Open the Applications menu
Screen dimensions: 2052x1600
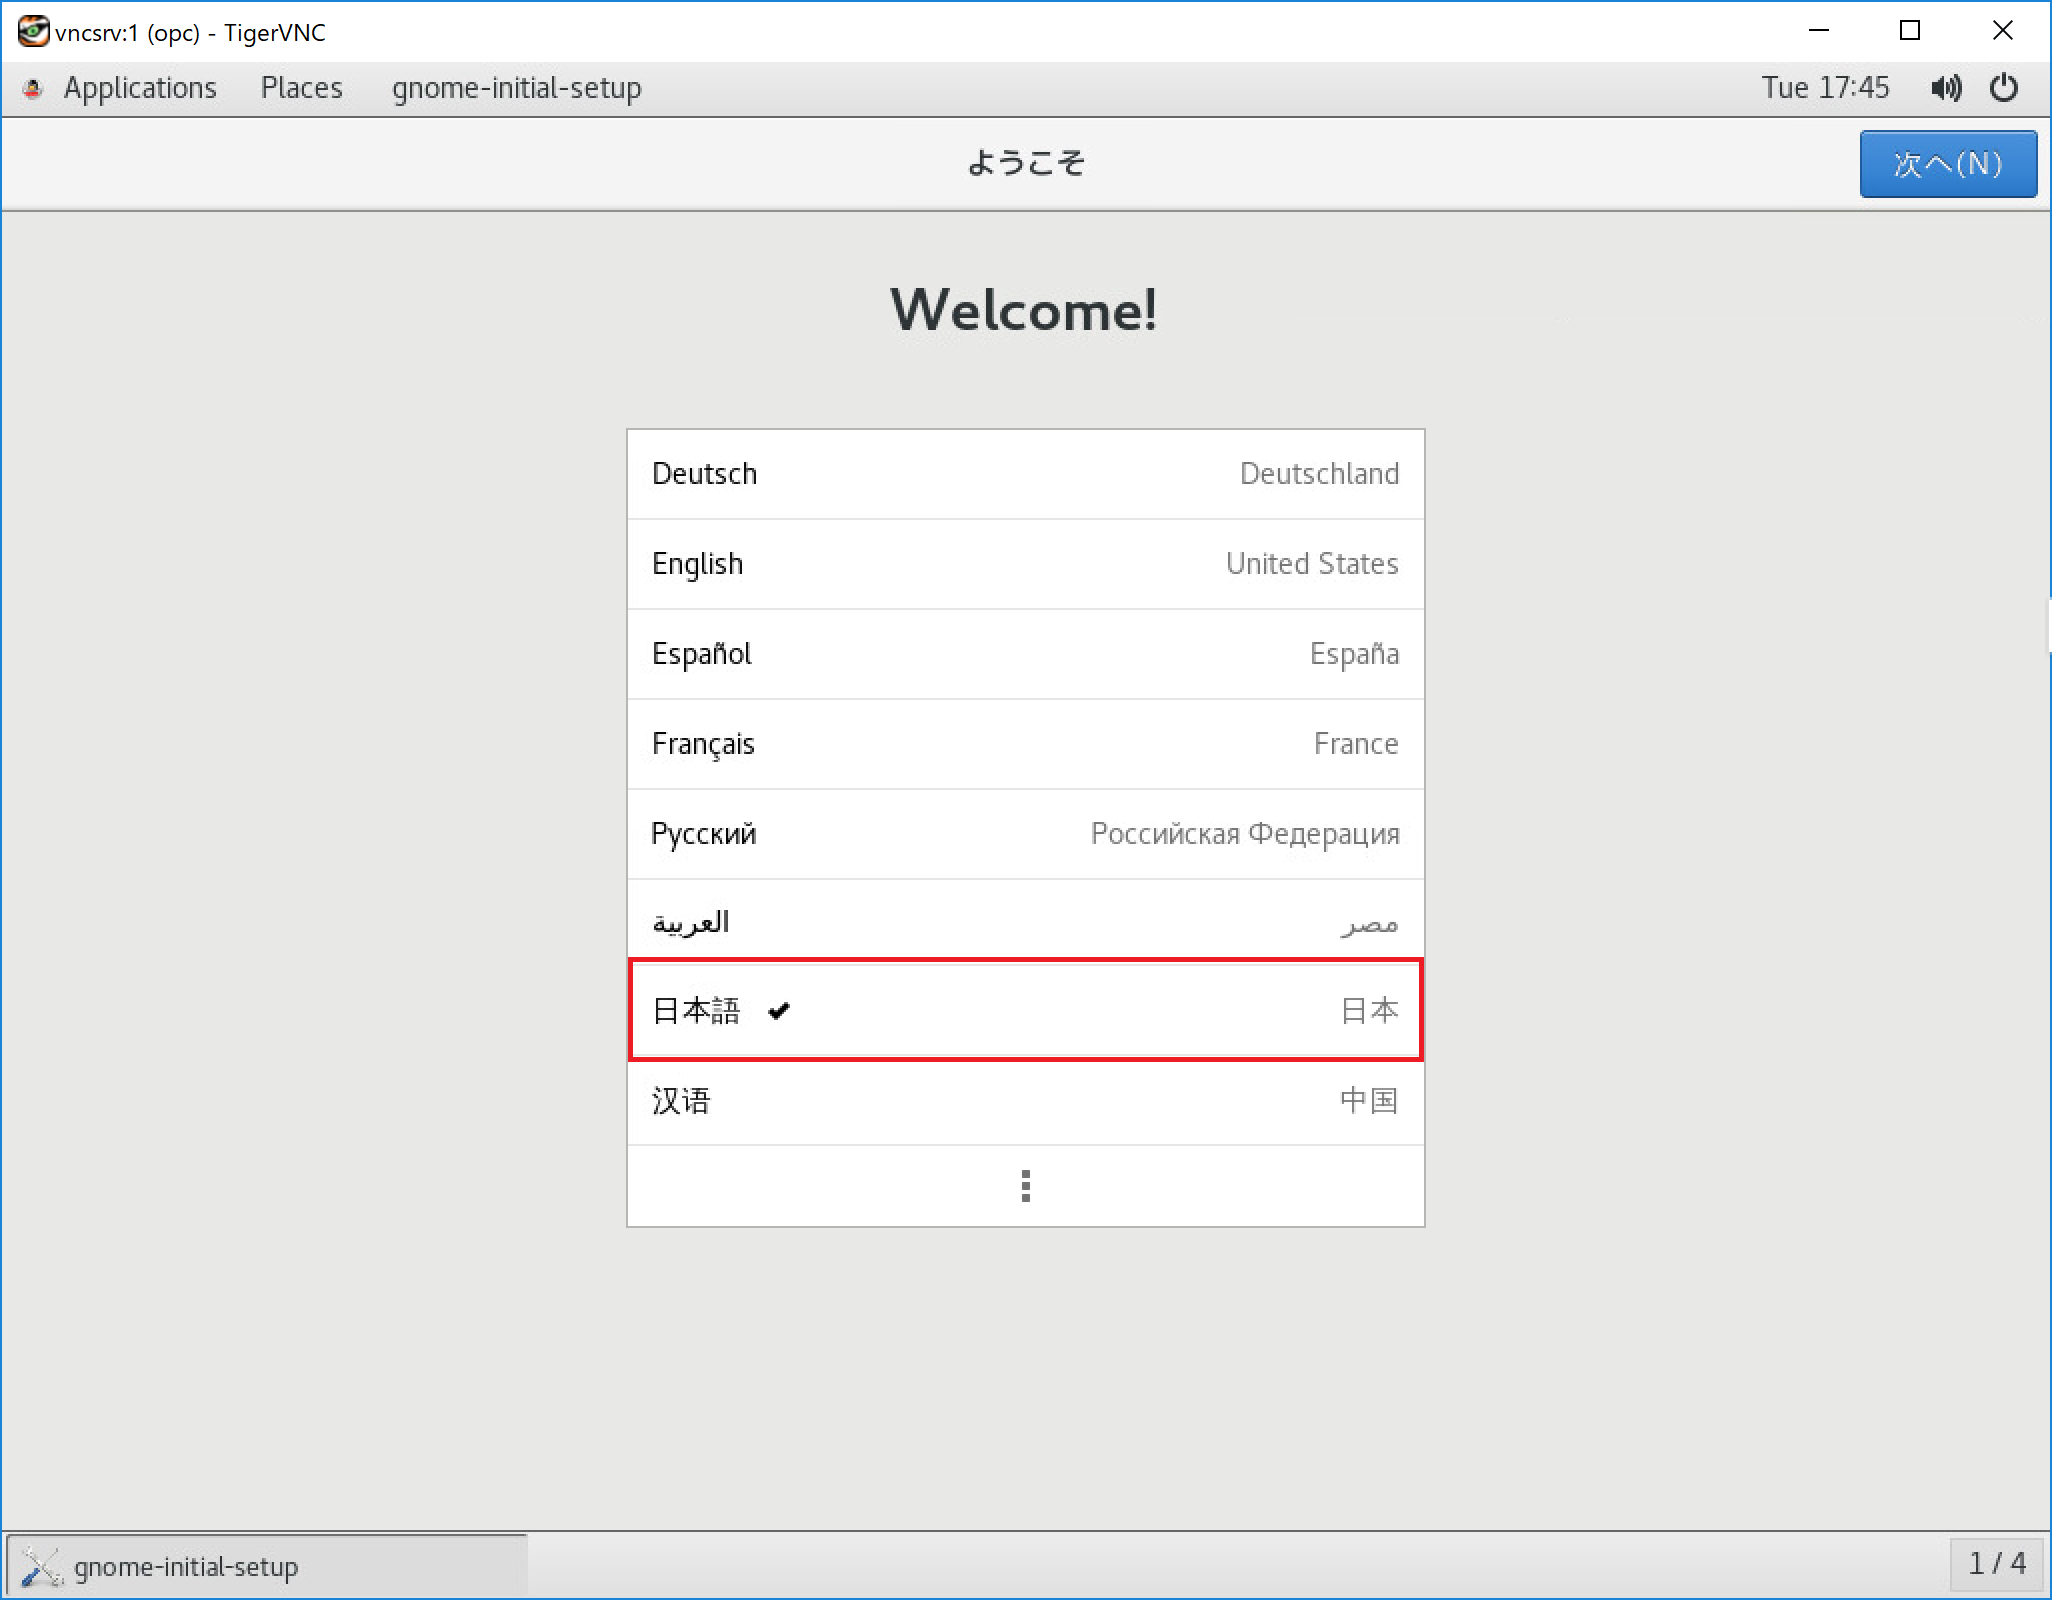point(140,88)
